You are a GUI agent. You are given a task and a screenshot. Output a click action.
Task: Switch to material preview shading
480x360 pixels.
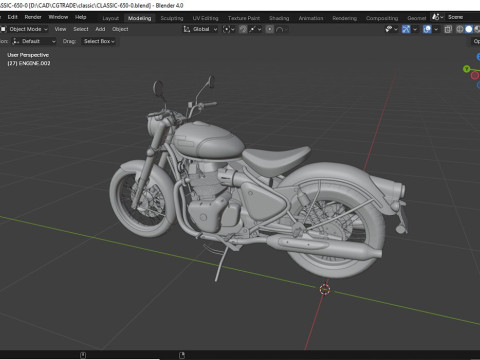coord(477,29)
